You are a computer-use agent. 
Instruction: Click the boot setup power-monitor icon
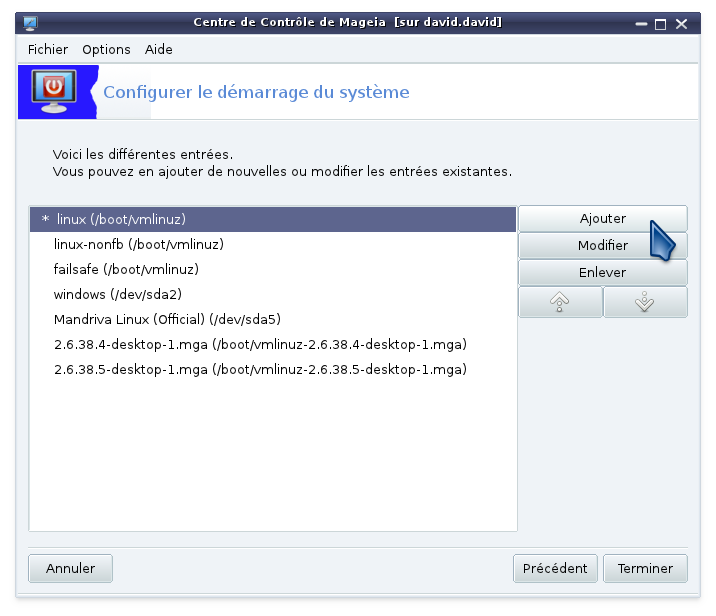tap(54, 92)
